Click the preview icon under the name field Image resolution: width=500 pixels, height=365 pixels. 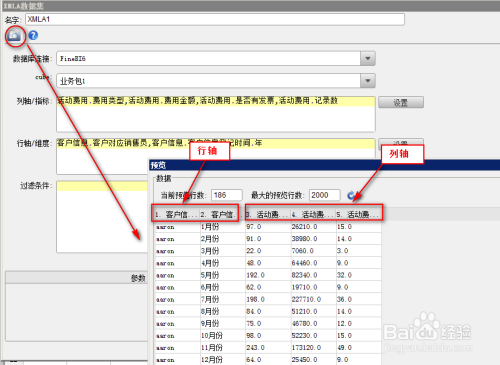[14, 35]
